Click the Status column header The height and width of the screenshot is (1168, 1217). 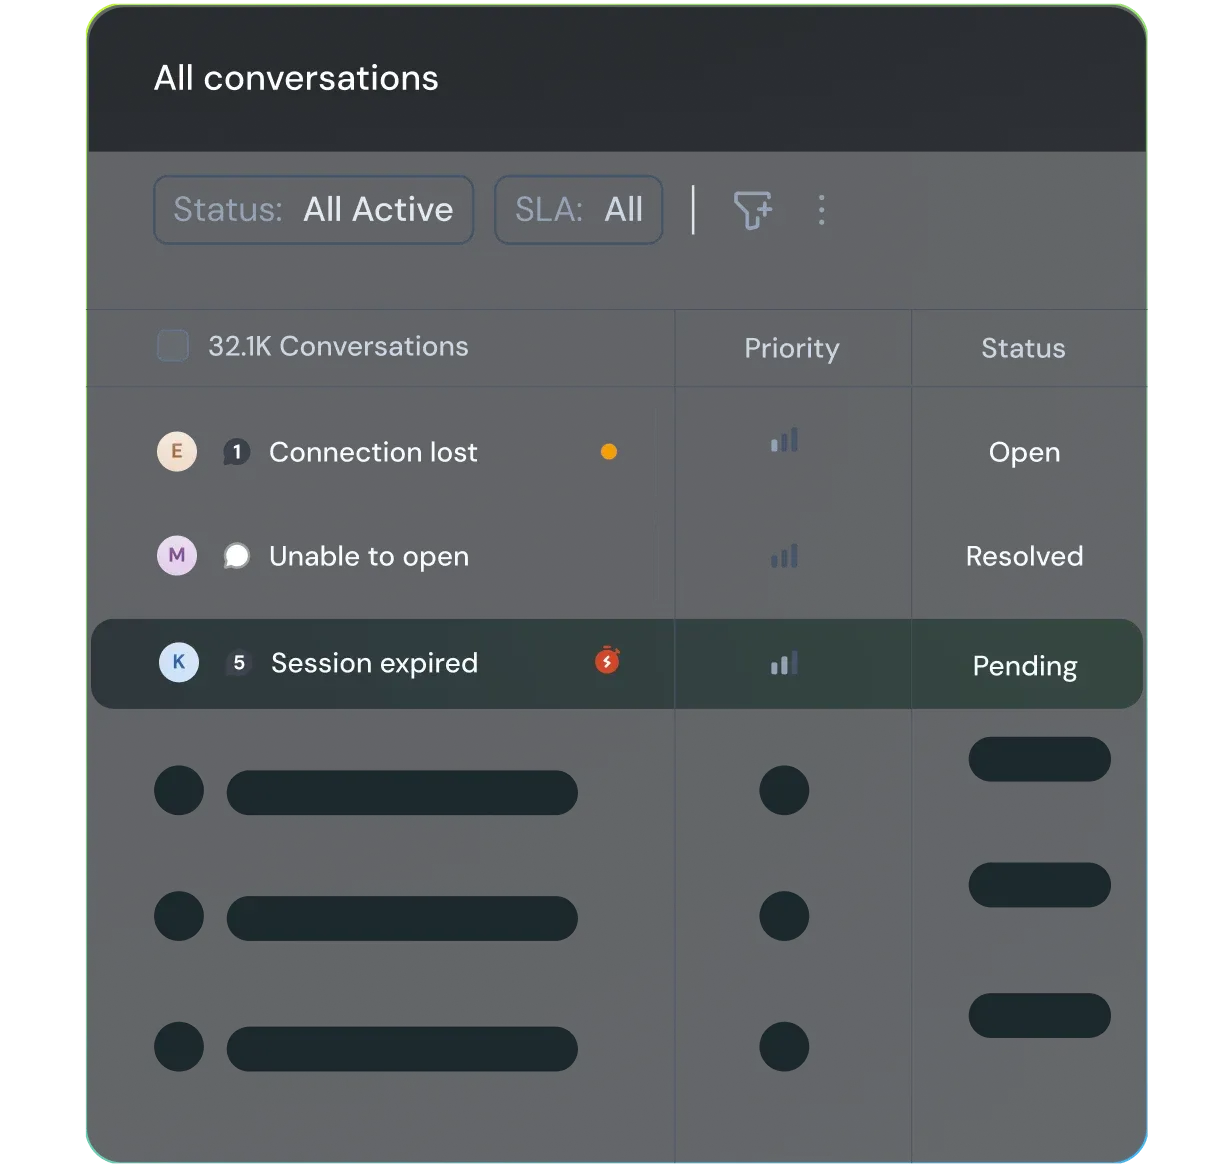(x=1023, y=348)
